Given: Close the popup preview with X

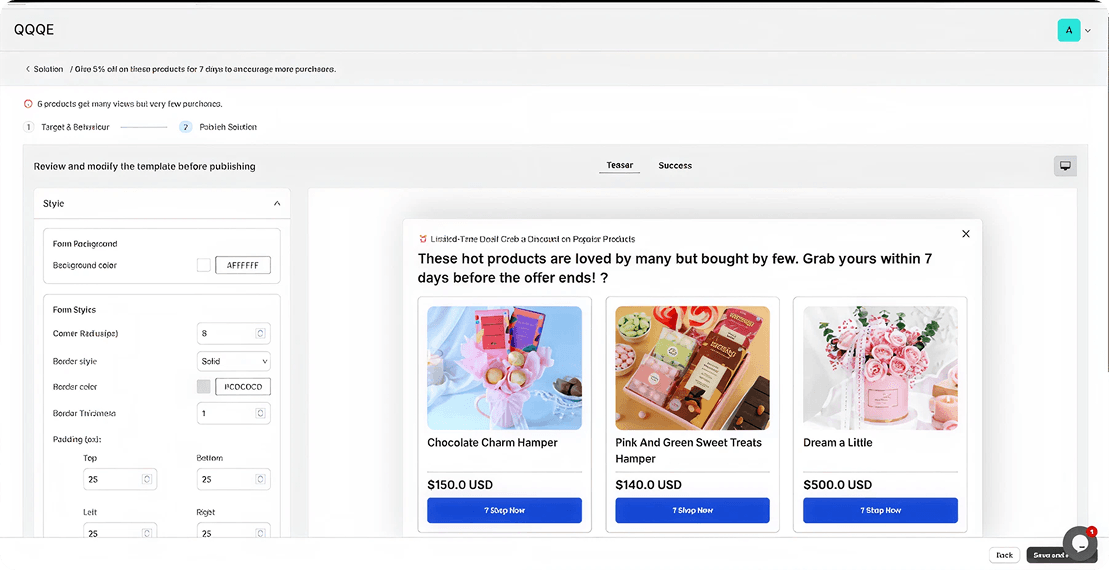Looking at the screenshot, I should point(965,234).
